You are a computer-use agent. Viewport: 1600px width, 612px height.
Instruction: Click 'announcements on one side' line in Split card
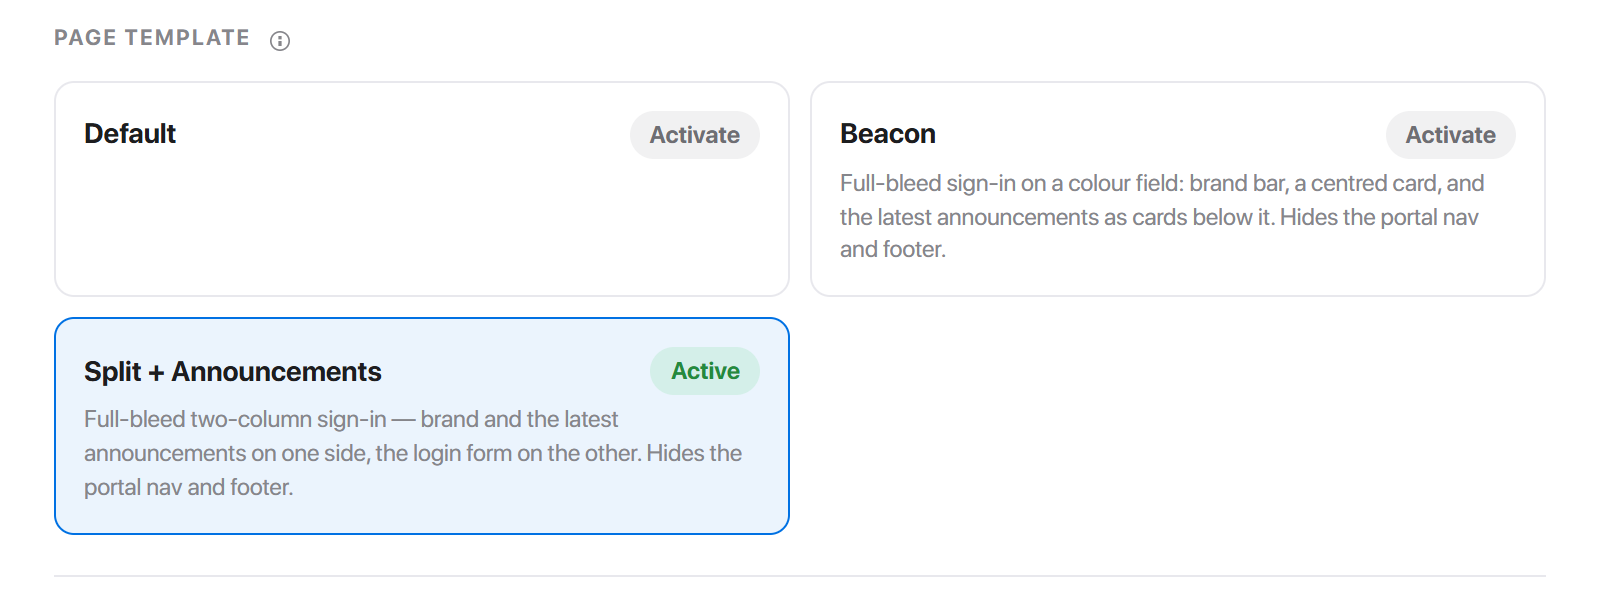pyautogui.click(x=413, y=453)
